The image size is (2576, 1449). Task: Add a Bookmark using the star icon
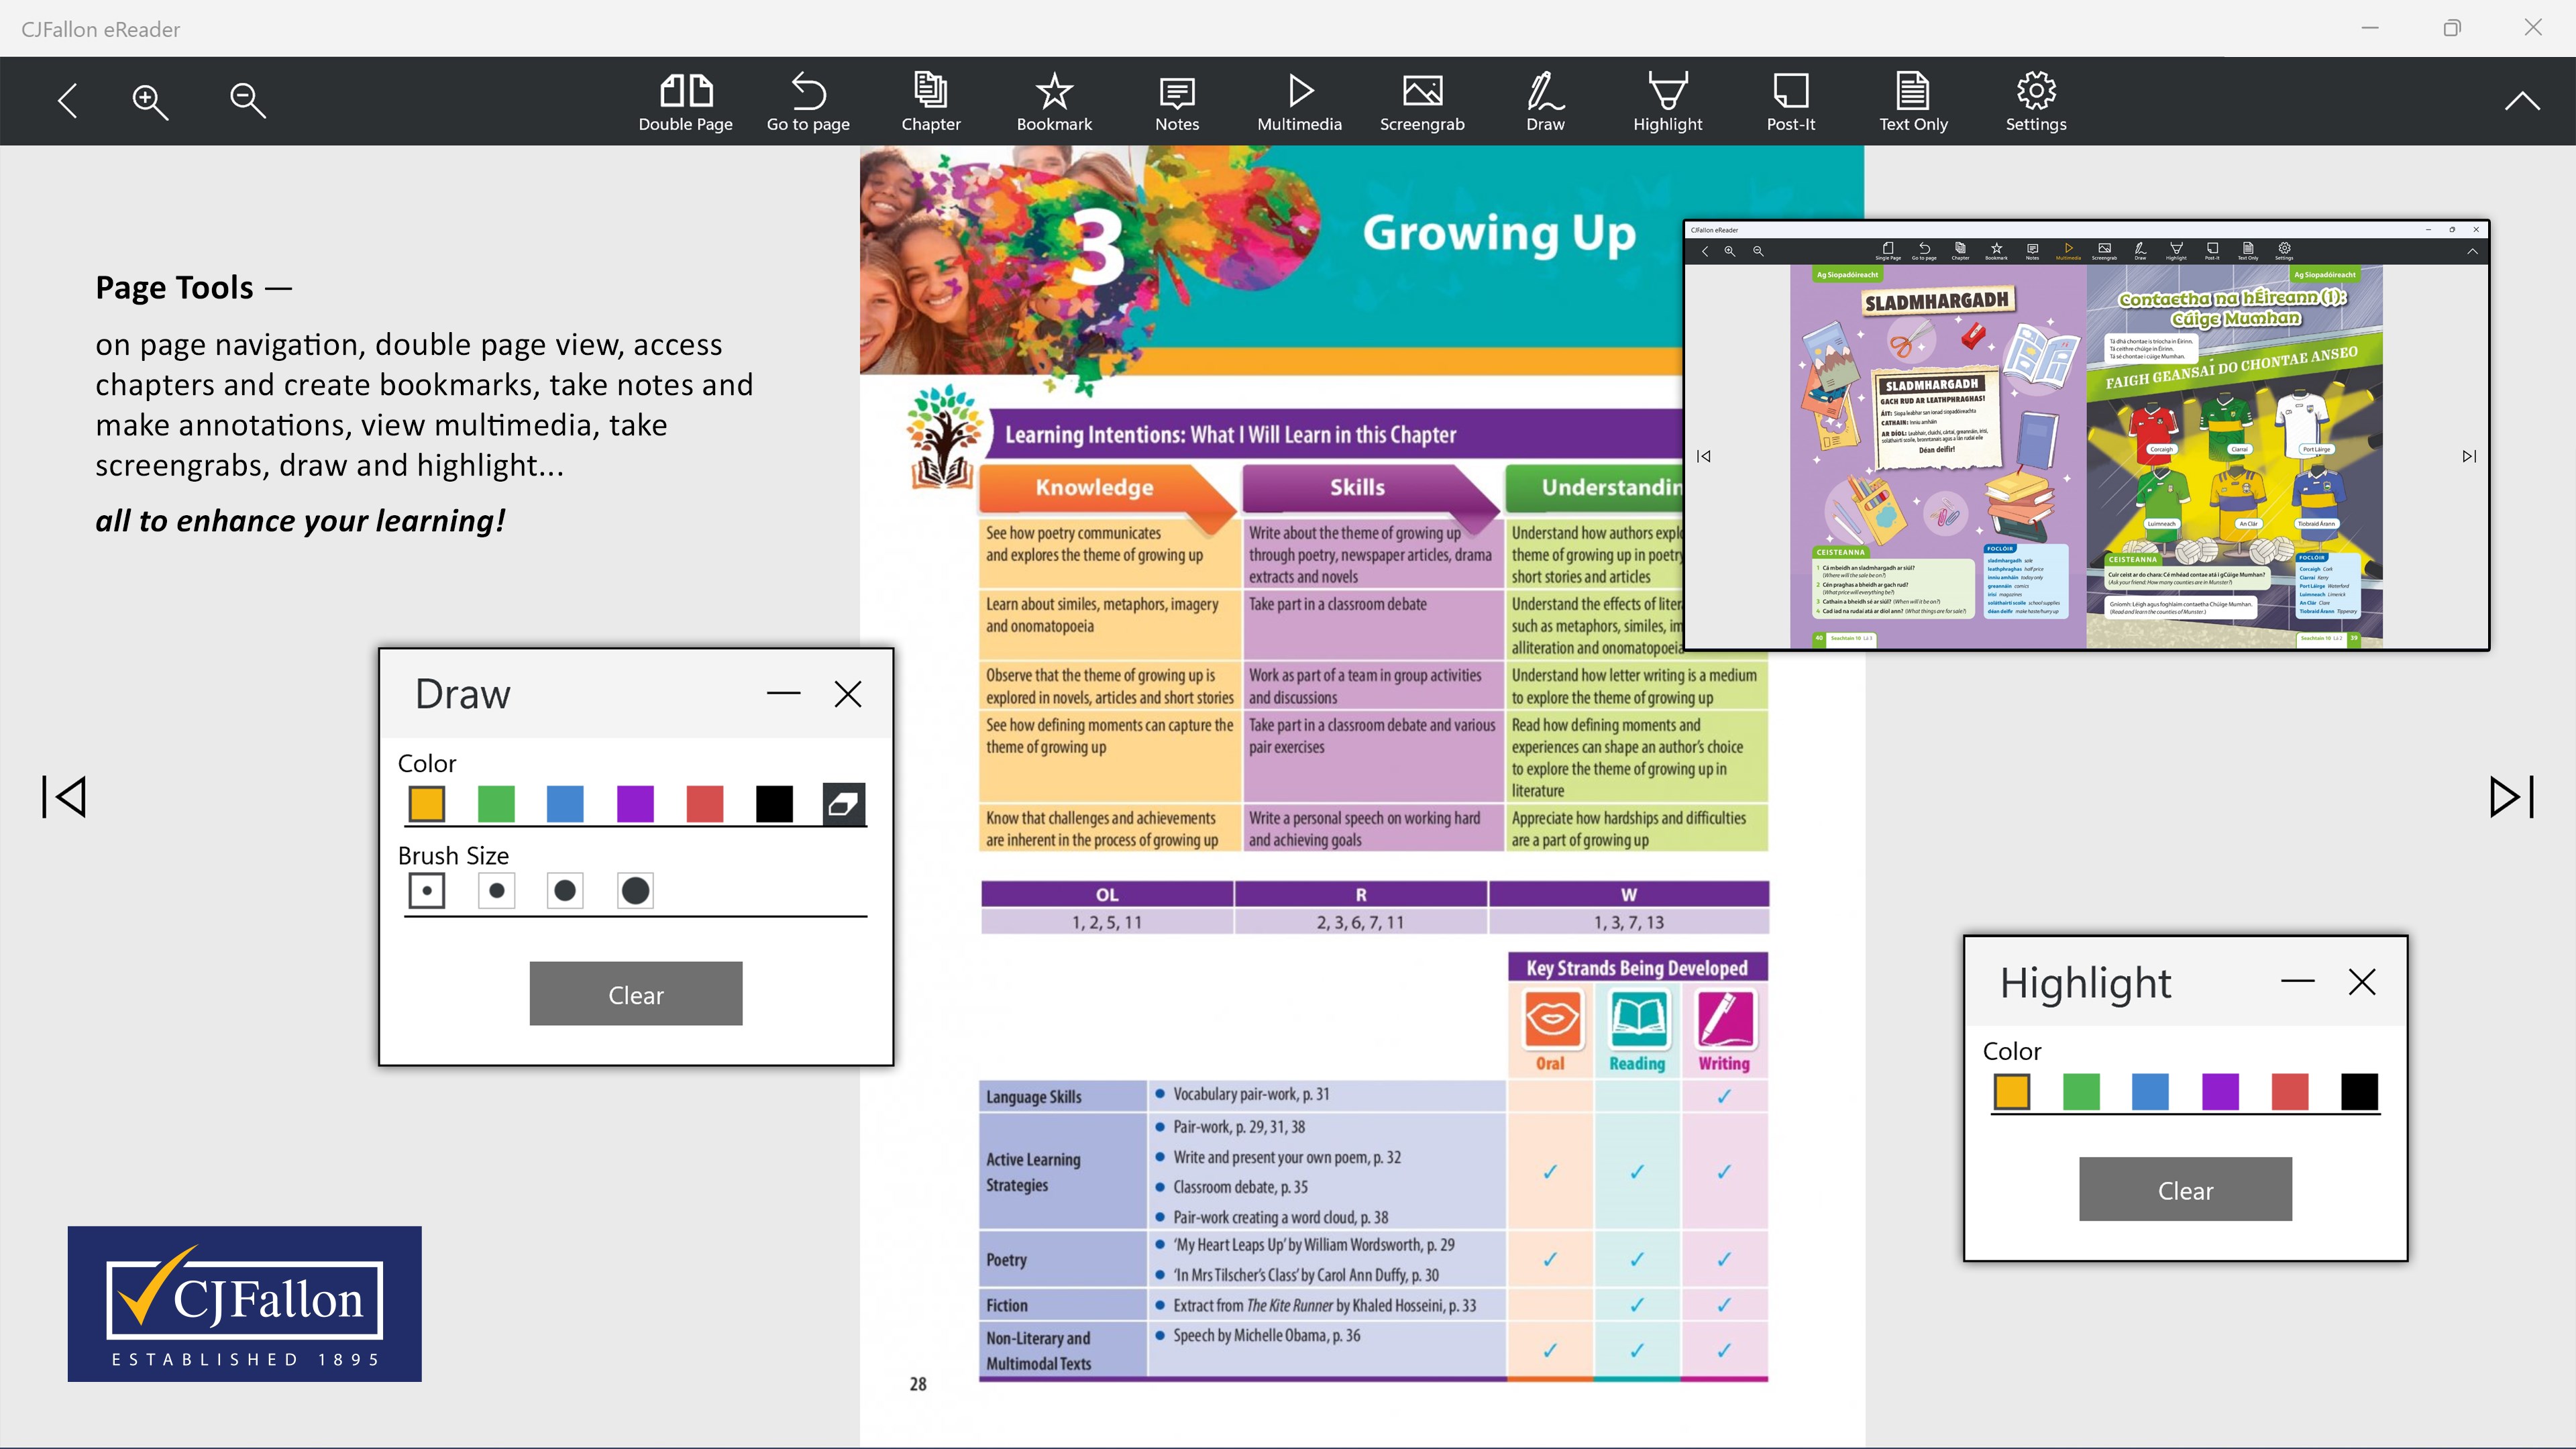(1054, 100)
